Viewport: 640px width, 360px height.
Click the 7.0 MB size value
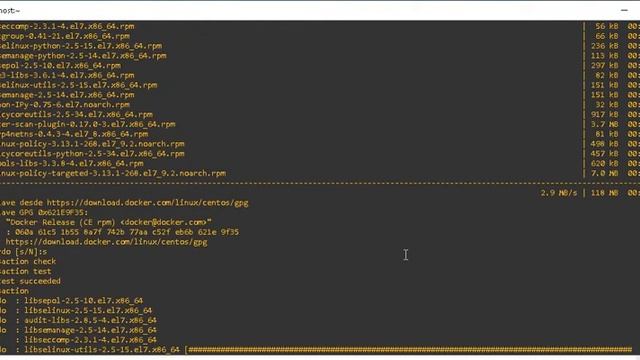pos(604,173)
